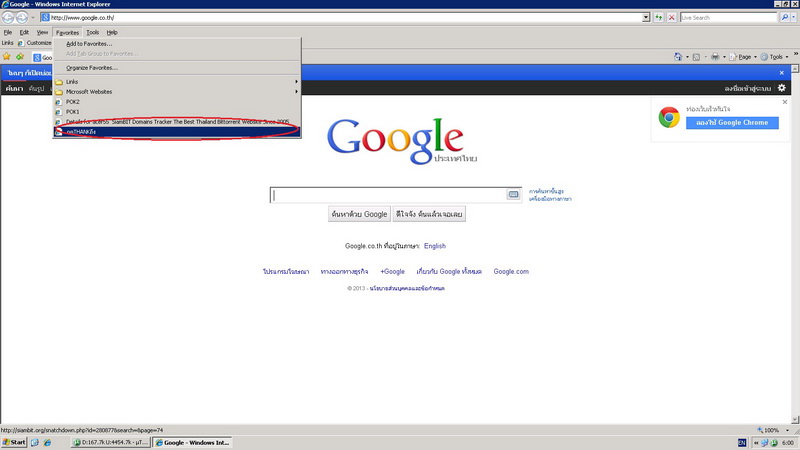Screen dimensions: 800x450
Task: Dismiss the blue notification bar
Action: tap(782, 73)
